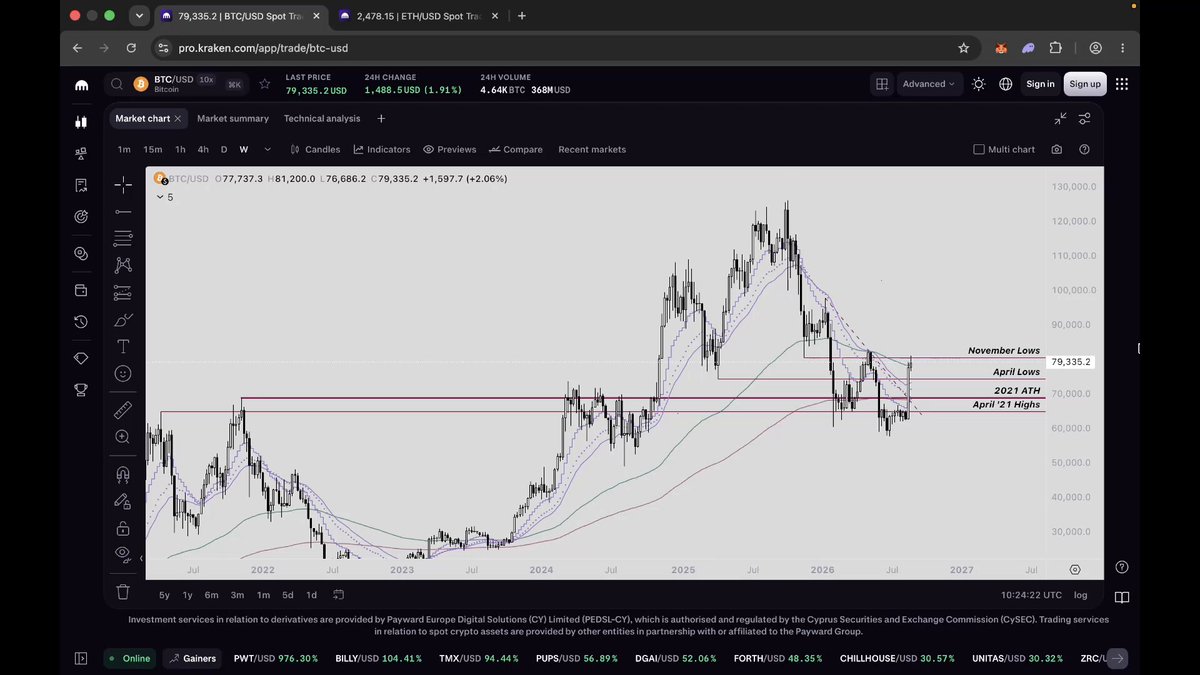The image size is (1200, 675).
Task: Switch to the ETH/USD browser tab
Action: pos(419,16)
